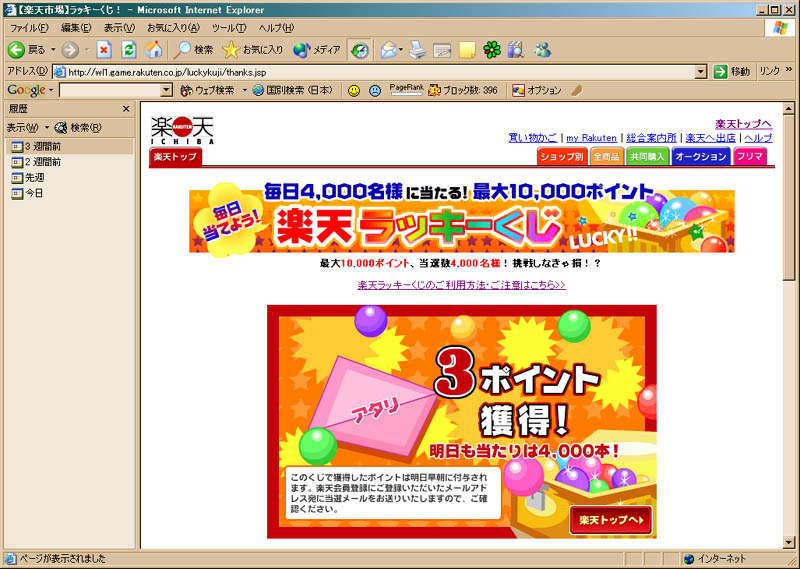Select the 全商品 tab
The width and height of the screenshot is (800, 569).
pyautogui.click(x=606, y=157)
